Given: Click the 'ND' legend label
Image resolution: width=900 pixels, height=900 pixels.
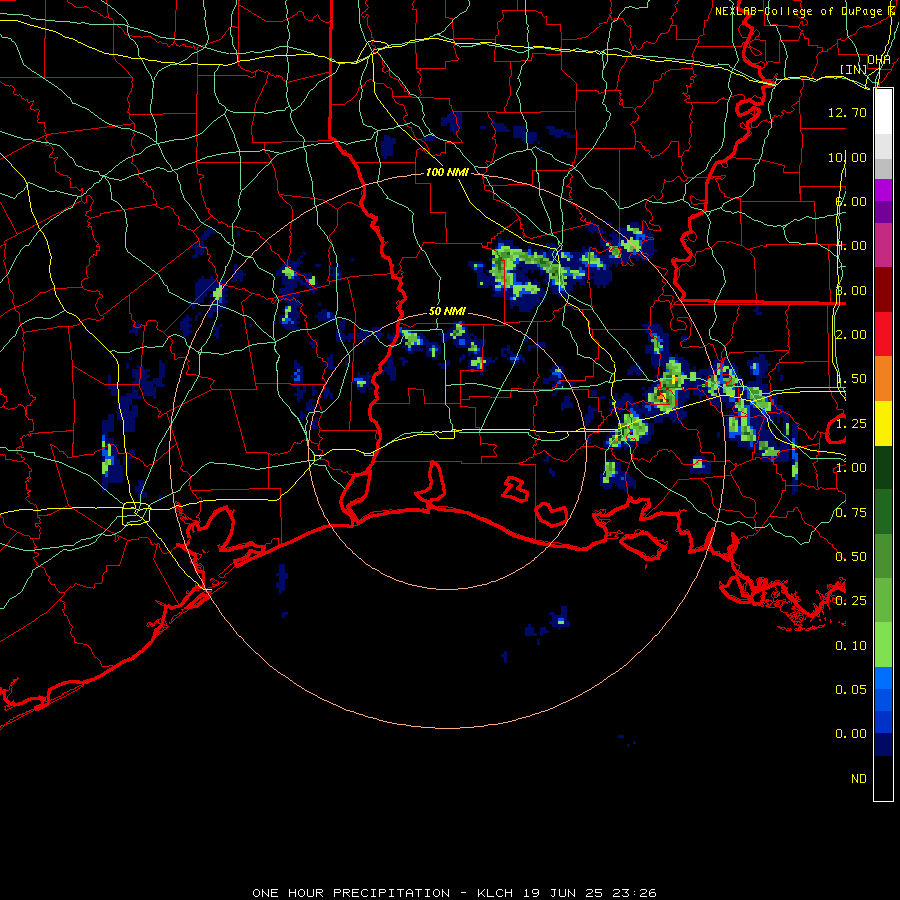Looking at the screenshot, I should pos(859,779).
